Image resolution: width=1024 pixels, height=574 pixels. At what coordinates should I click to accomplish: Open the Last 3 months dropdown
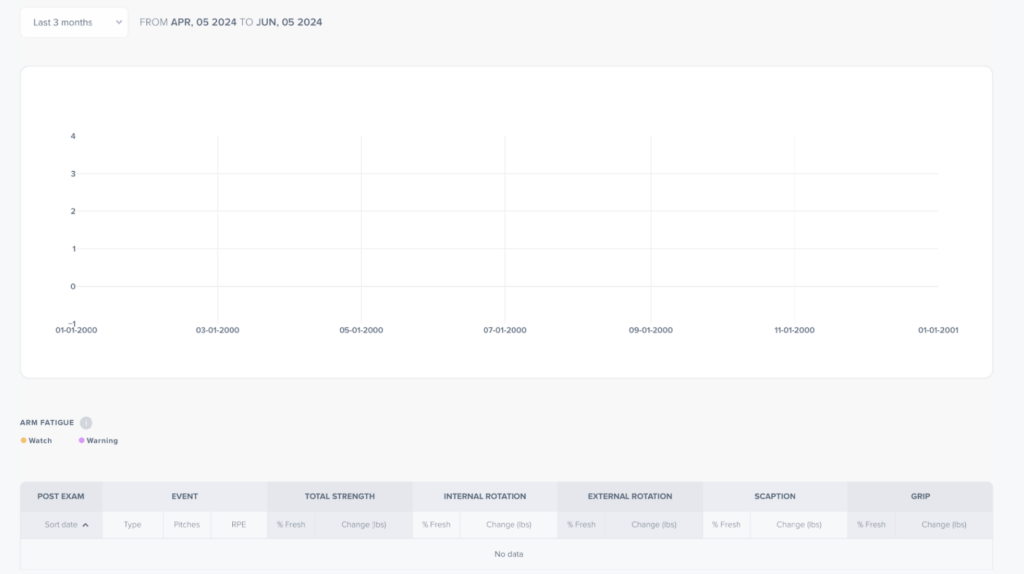click(75, 22)
